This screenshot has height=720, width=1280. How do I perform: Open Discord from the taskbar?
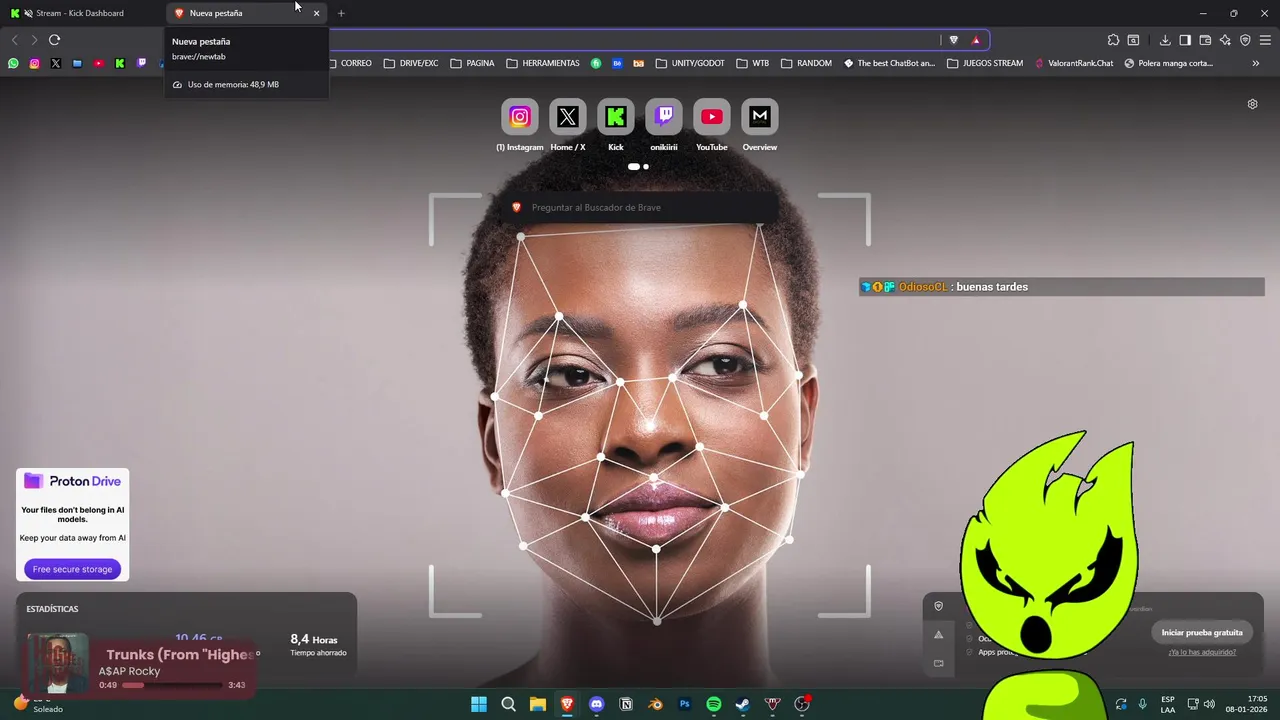tap(597, 704)
